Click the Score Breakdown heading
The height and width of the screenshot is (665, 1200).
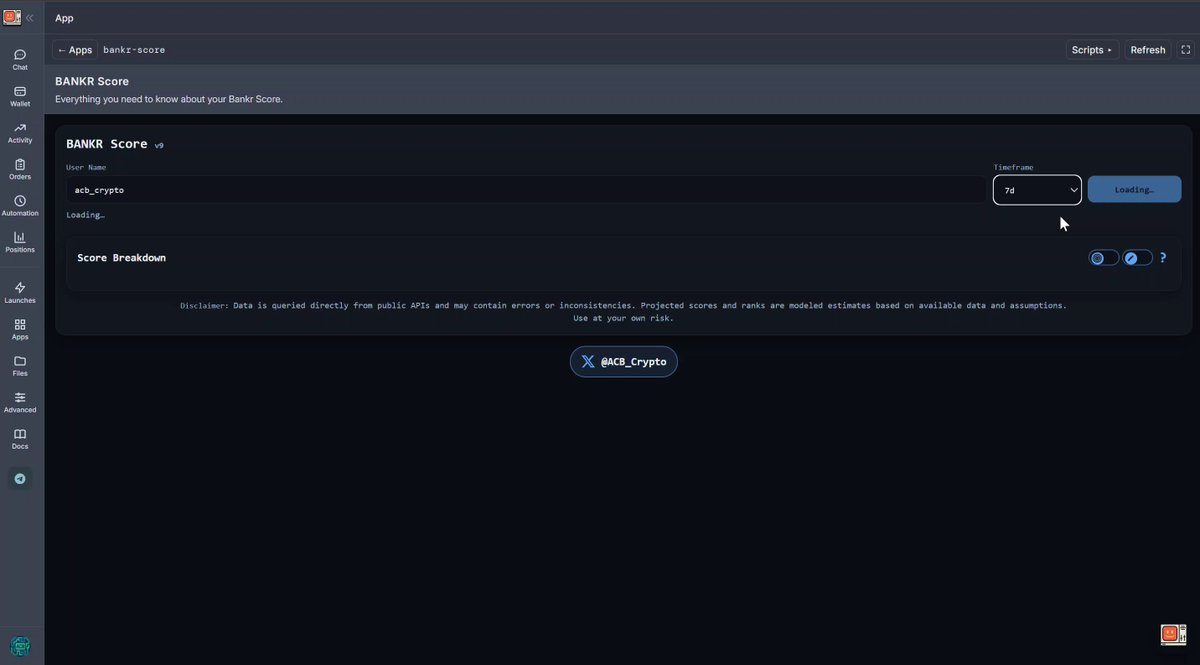click(122, 258)
